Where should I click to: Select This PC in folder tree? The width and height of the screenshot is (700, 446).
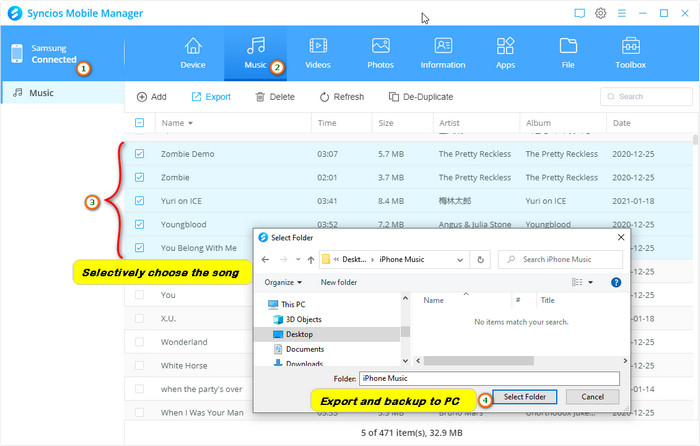pyautogui.click(x=286, y=304)
